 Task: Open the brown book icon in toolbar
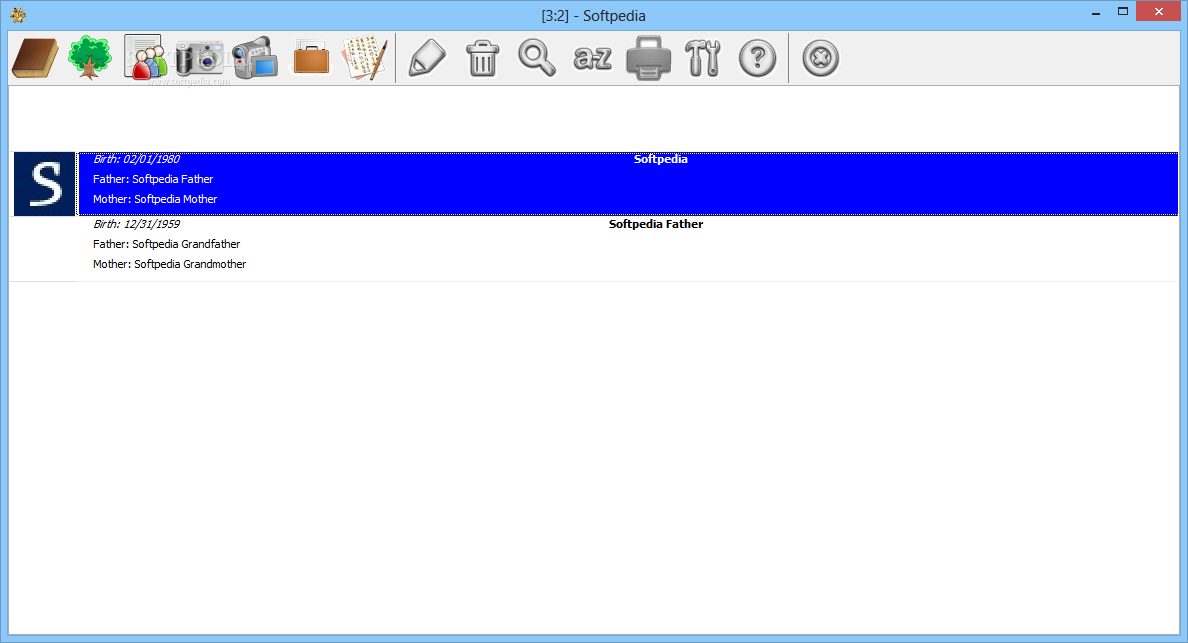[35, 58]
